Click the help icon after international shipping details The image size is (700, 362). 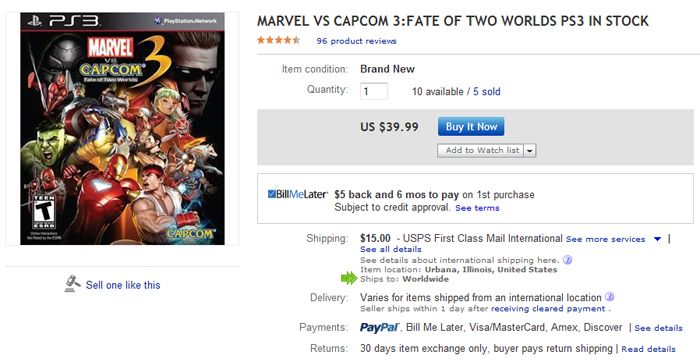[568, 260]
